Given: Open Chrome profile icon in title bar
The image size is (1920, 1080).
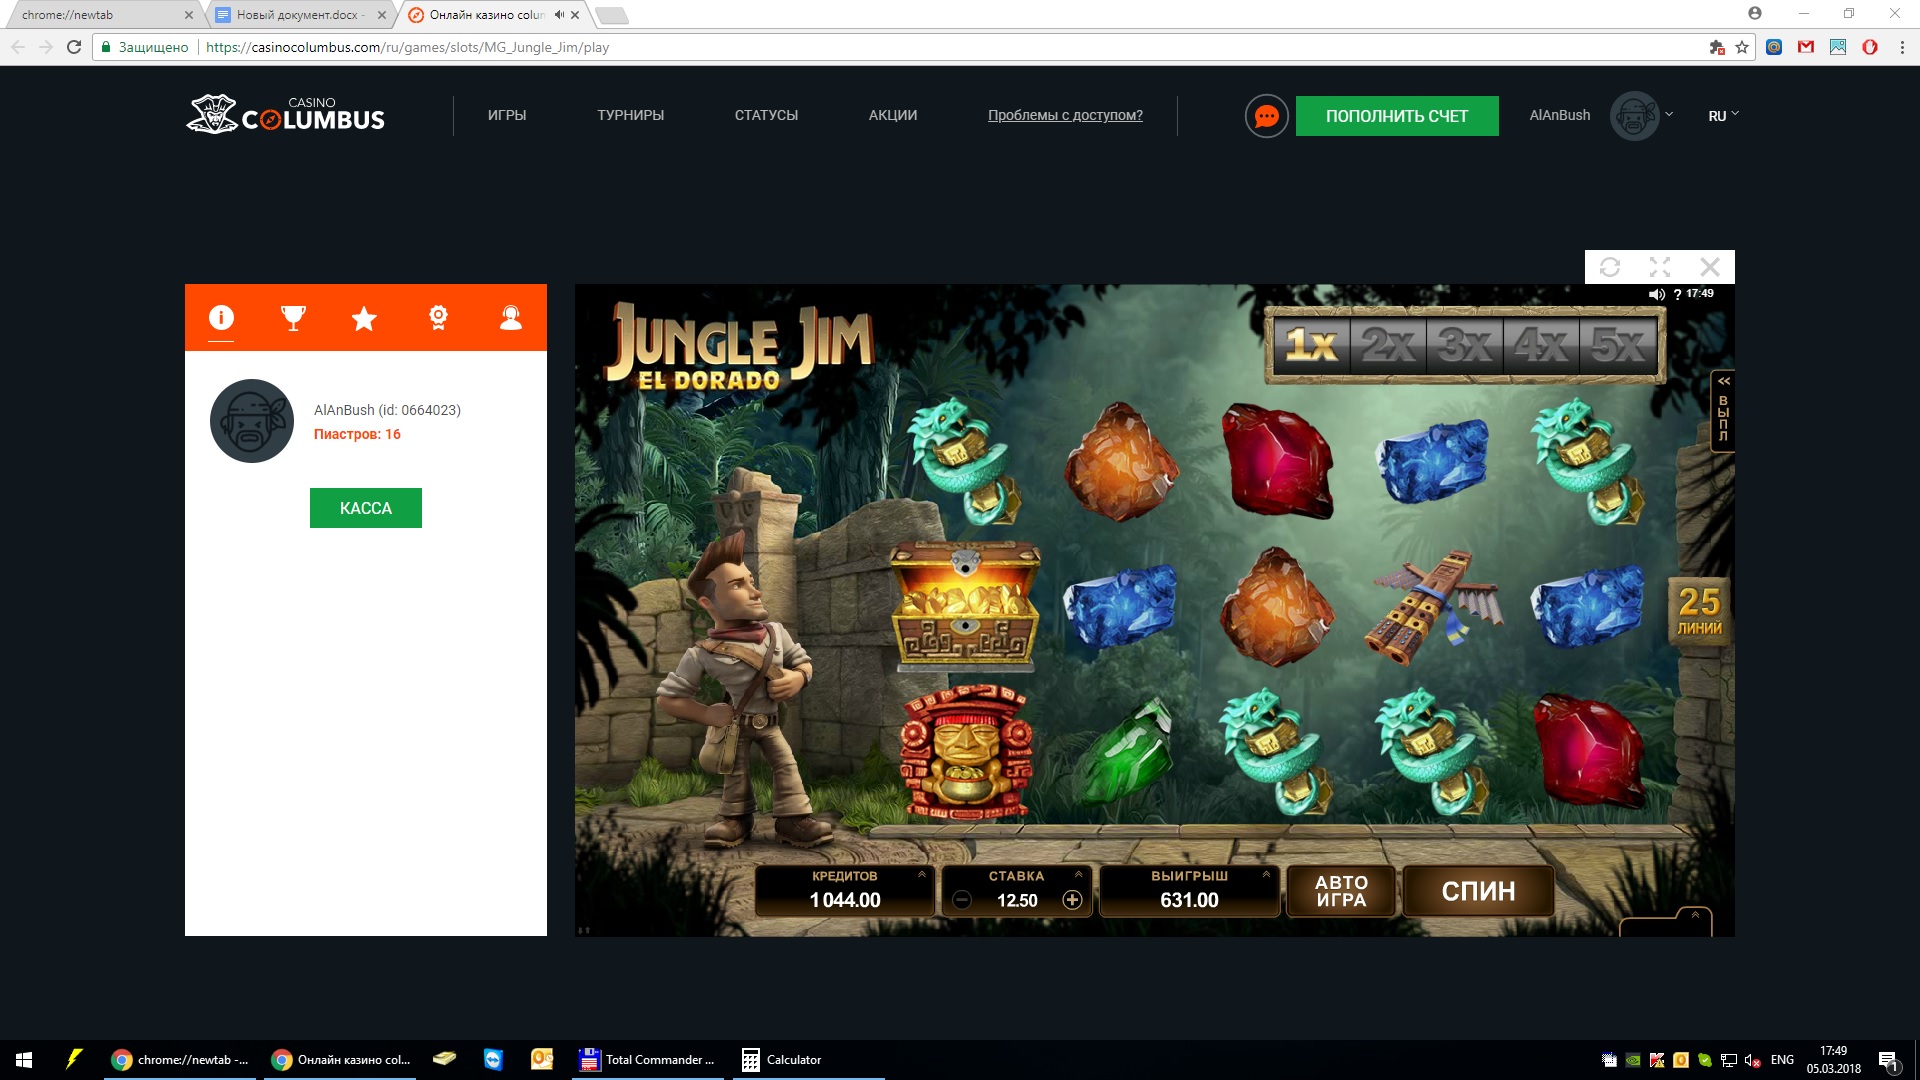Looking at the screenshot, I should [1755, 14].
